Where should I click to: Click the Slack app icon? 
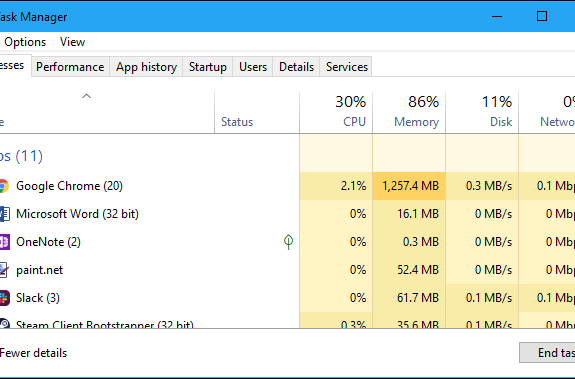pyautogui.click(x=4, y=298)
